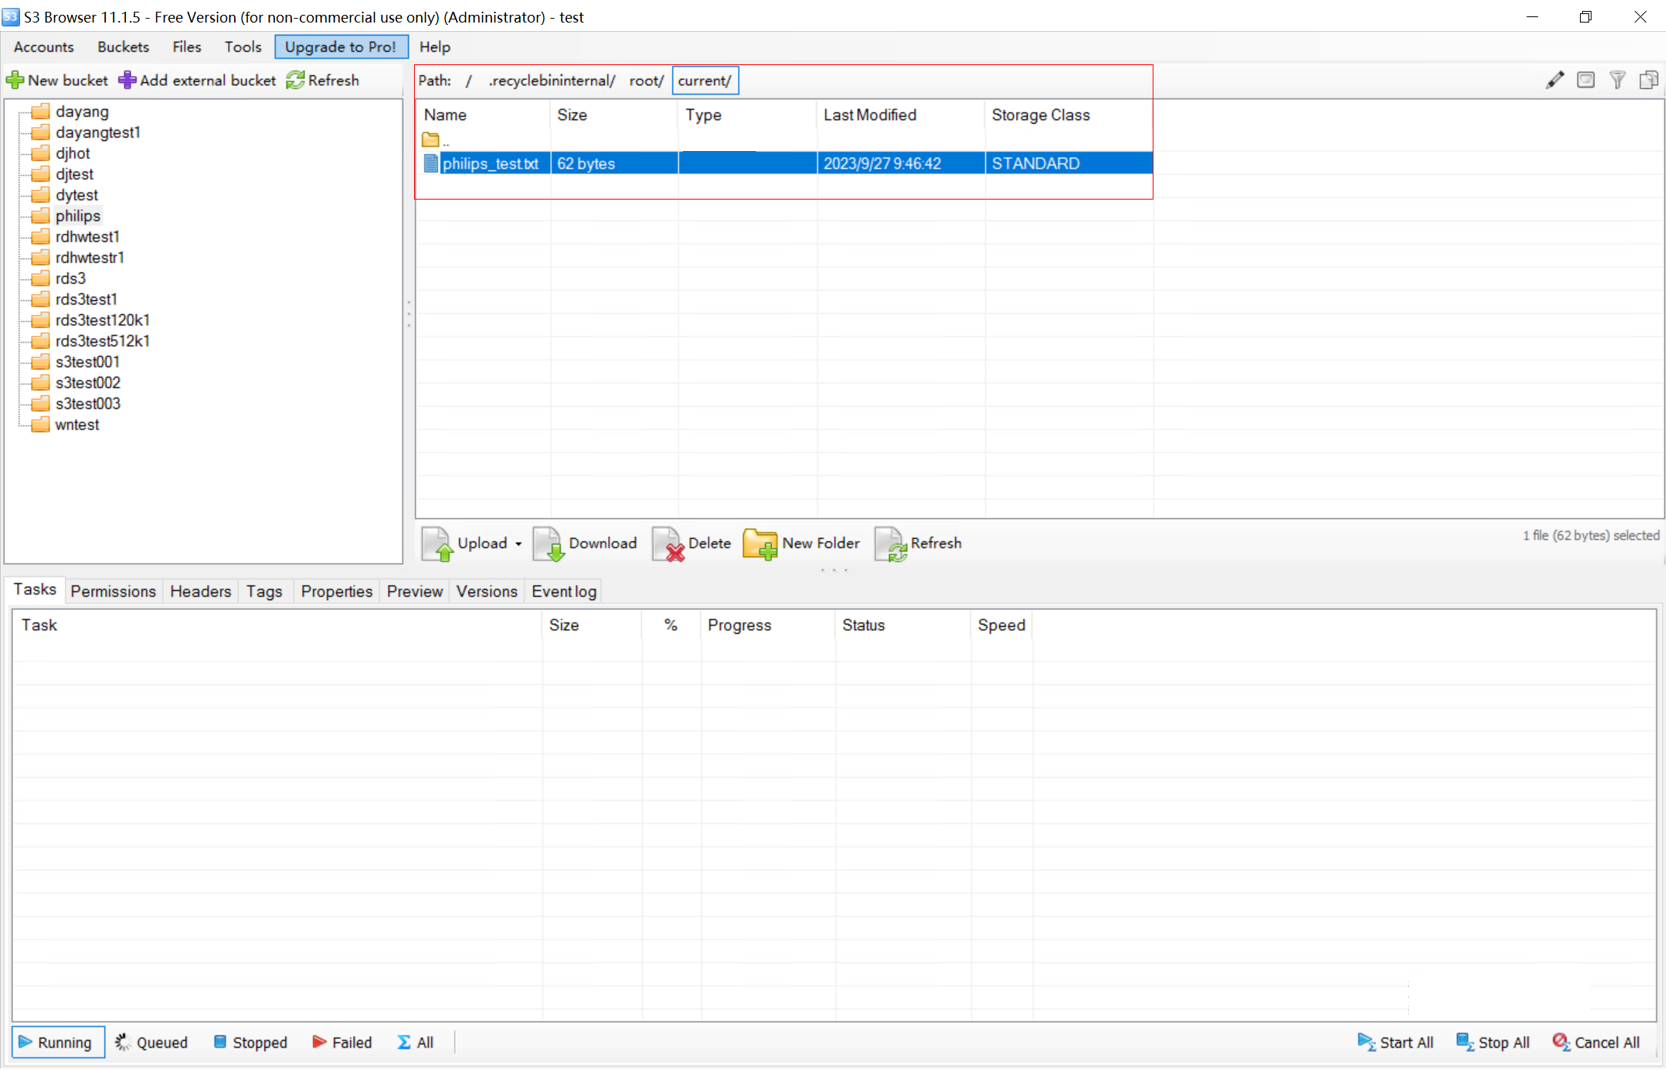
Task: Click Cancel All tasks
Action: tap(1596, 1042)
